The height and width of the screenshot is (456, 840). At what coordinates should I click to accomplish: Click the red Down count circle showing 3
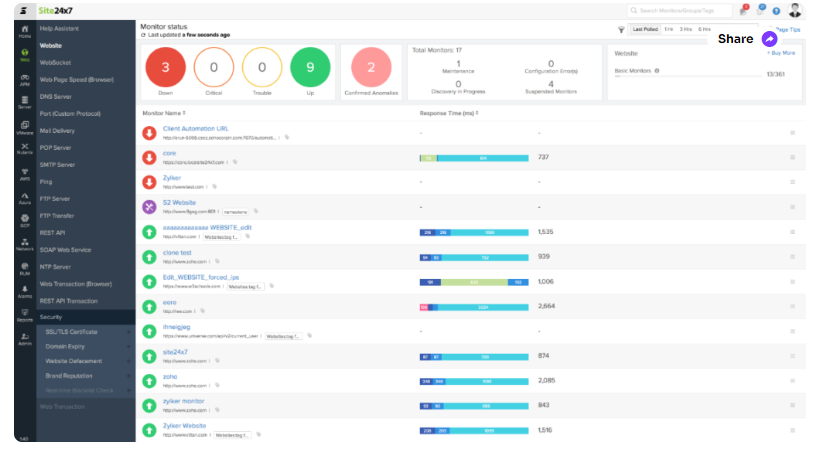coord(166,67)
